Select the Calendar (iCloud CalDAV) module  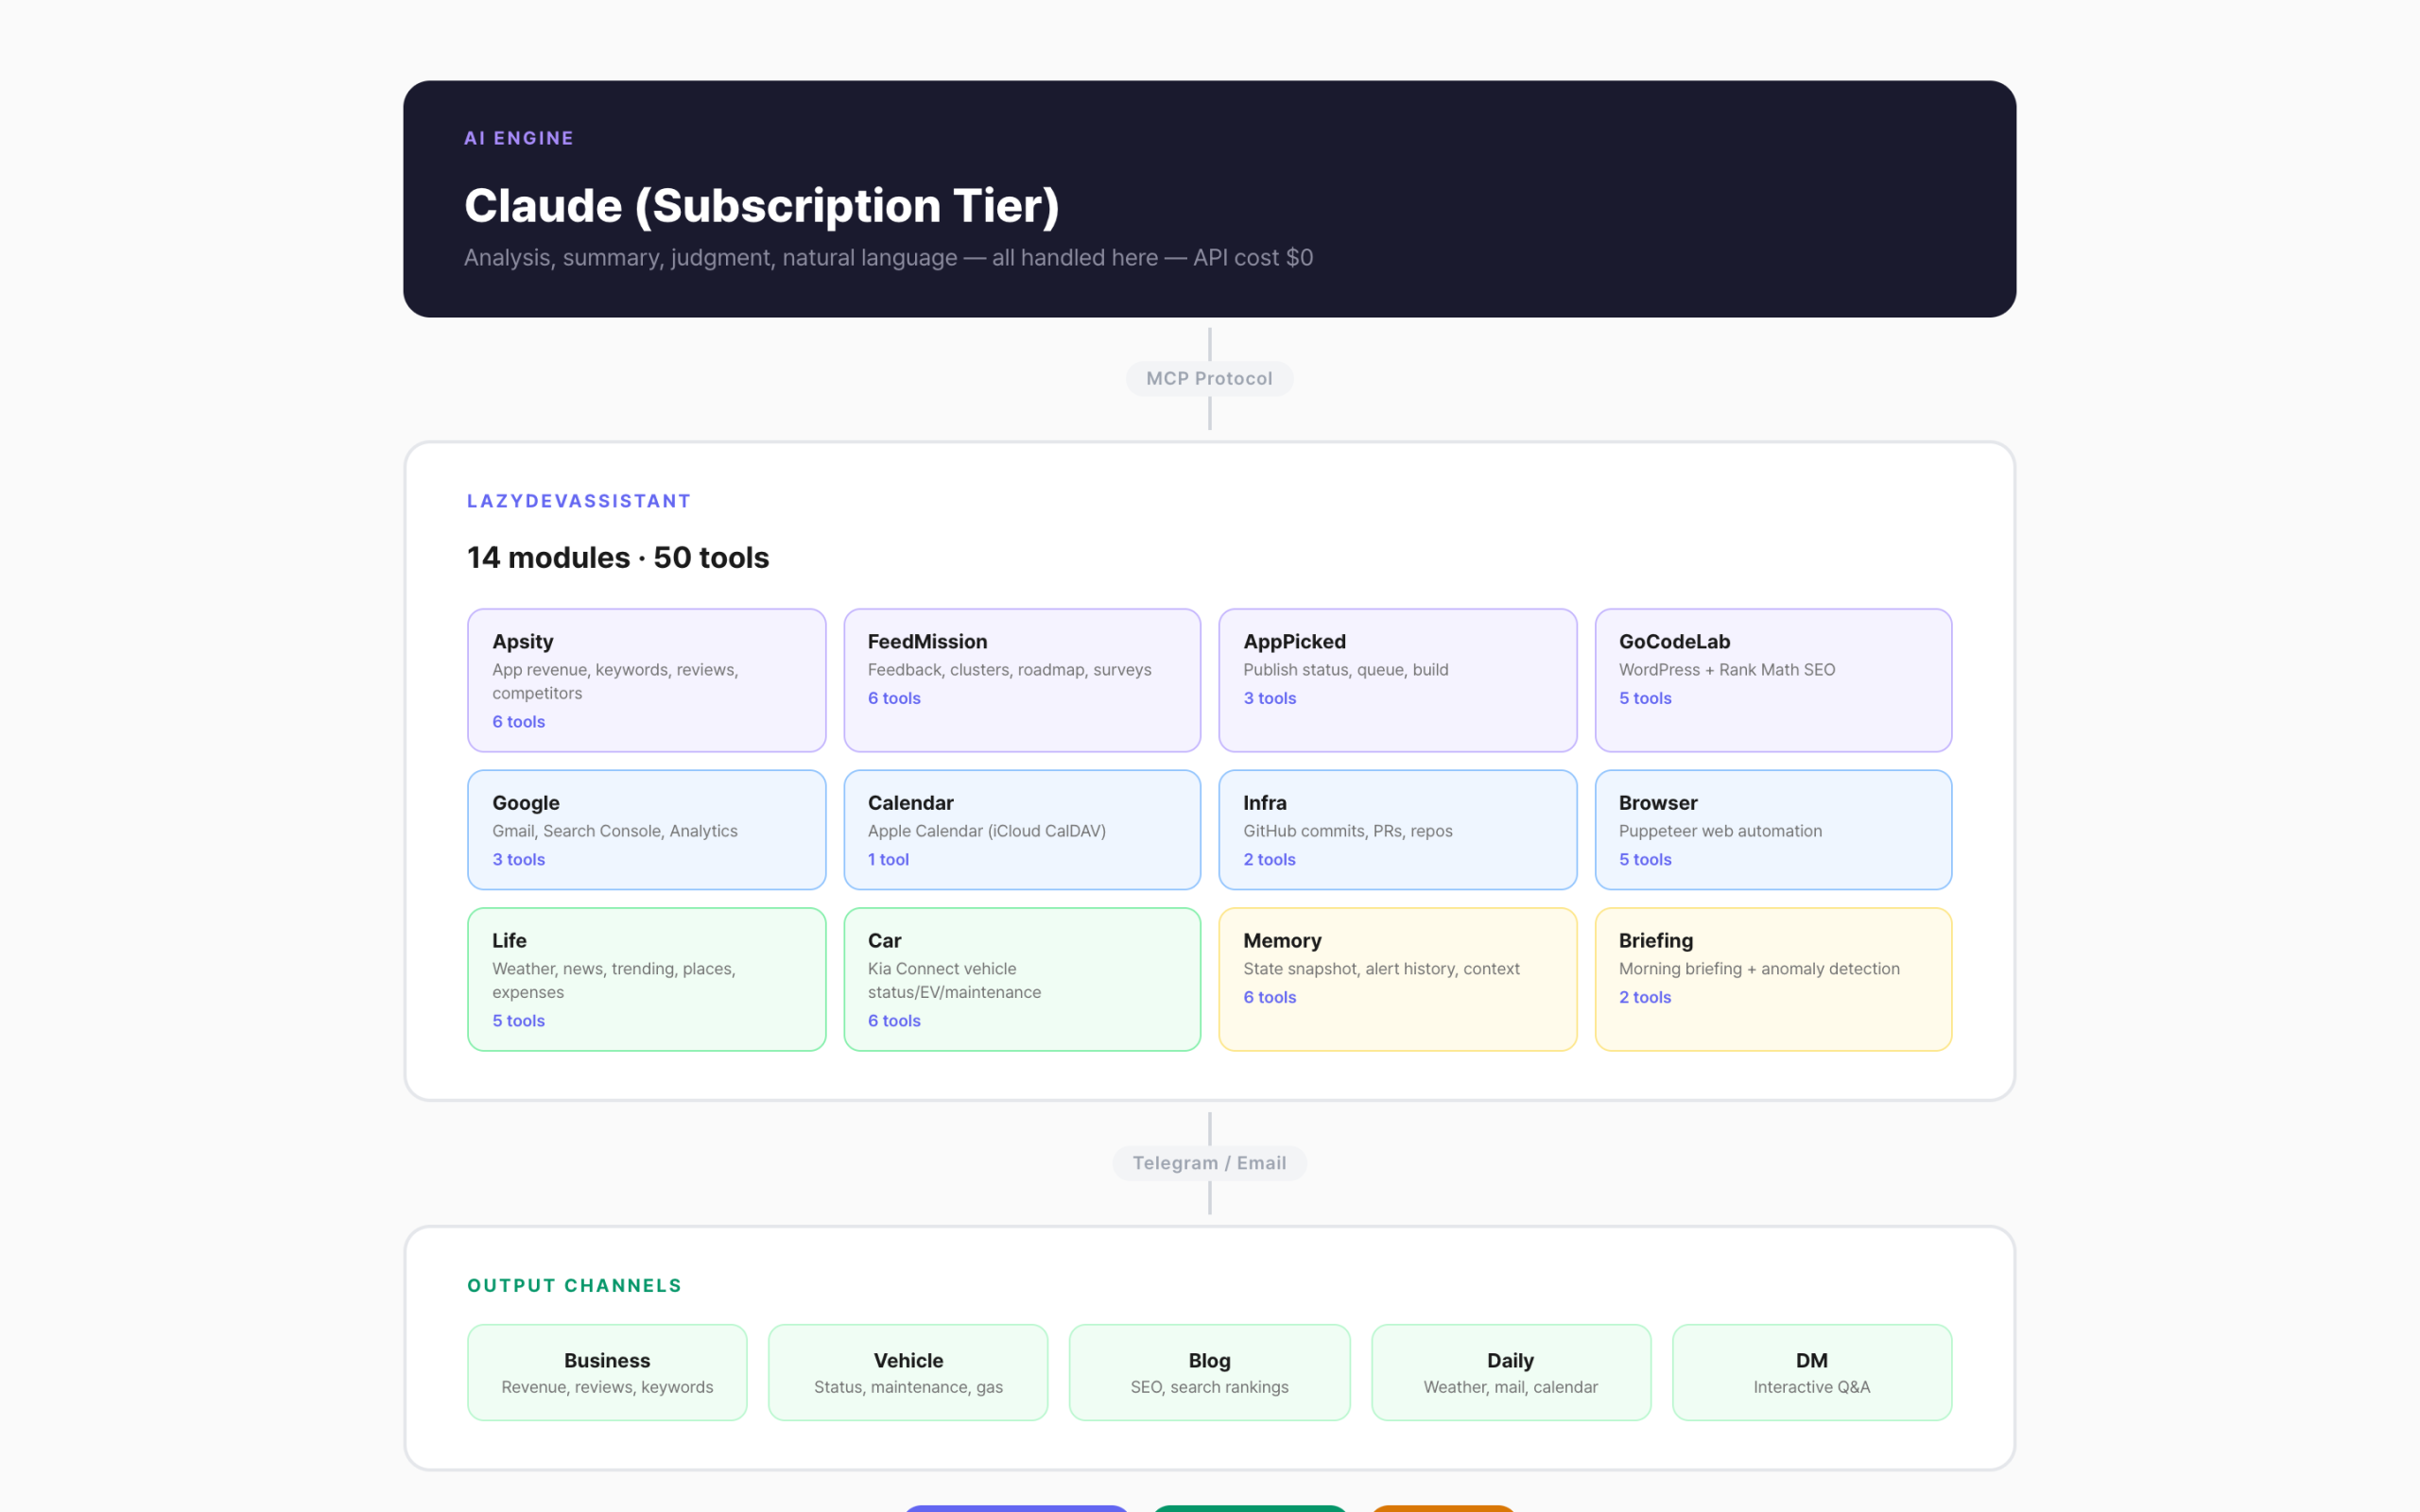point(1022,830)
